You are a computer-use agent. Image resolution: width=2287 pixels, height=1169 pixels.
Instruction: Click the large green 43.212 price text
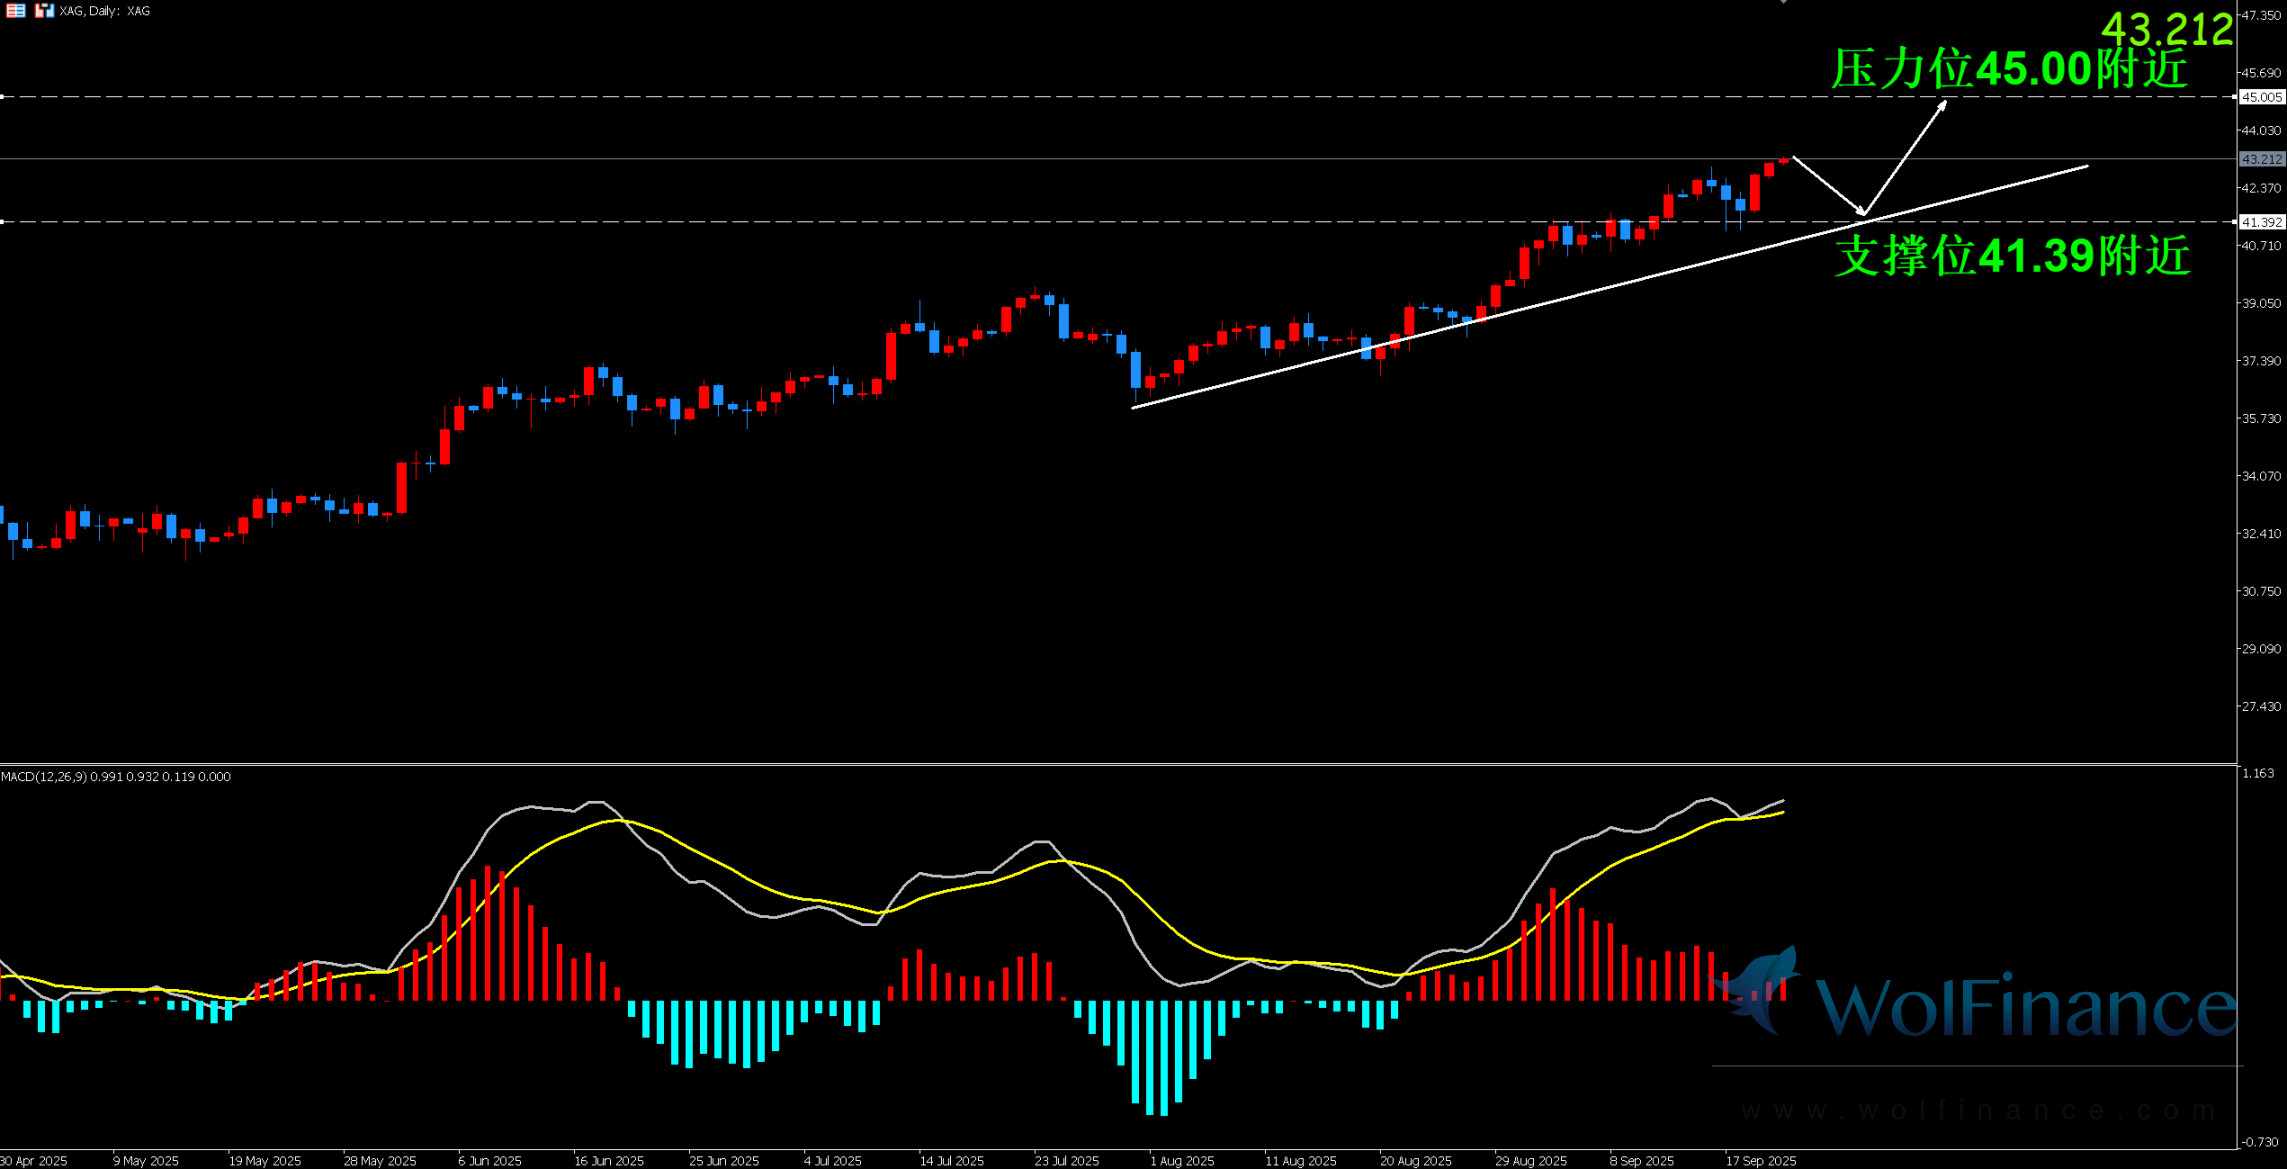coord(2166,30)
